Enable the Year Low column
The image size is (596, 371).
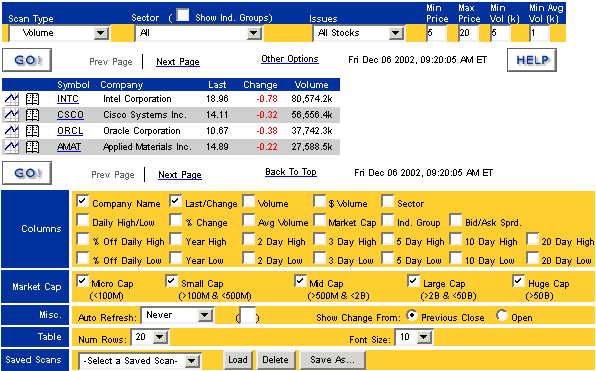coord(175,258)
